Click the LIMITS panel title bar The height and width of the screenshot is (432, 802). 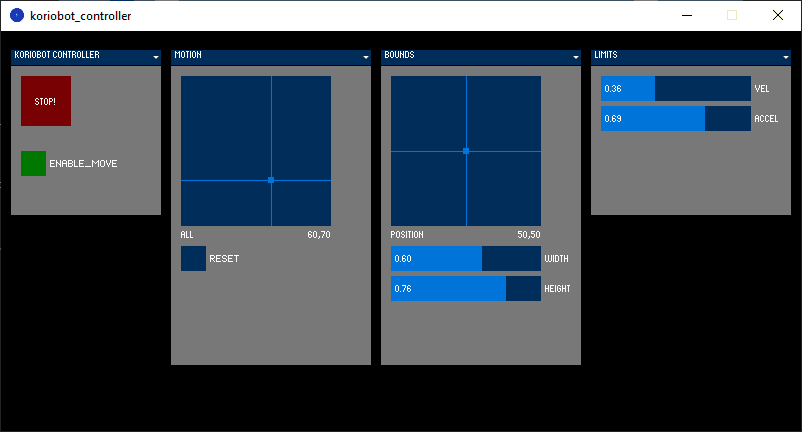(x=690, y=57)
